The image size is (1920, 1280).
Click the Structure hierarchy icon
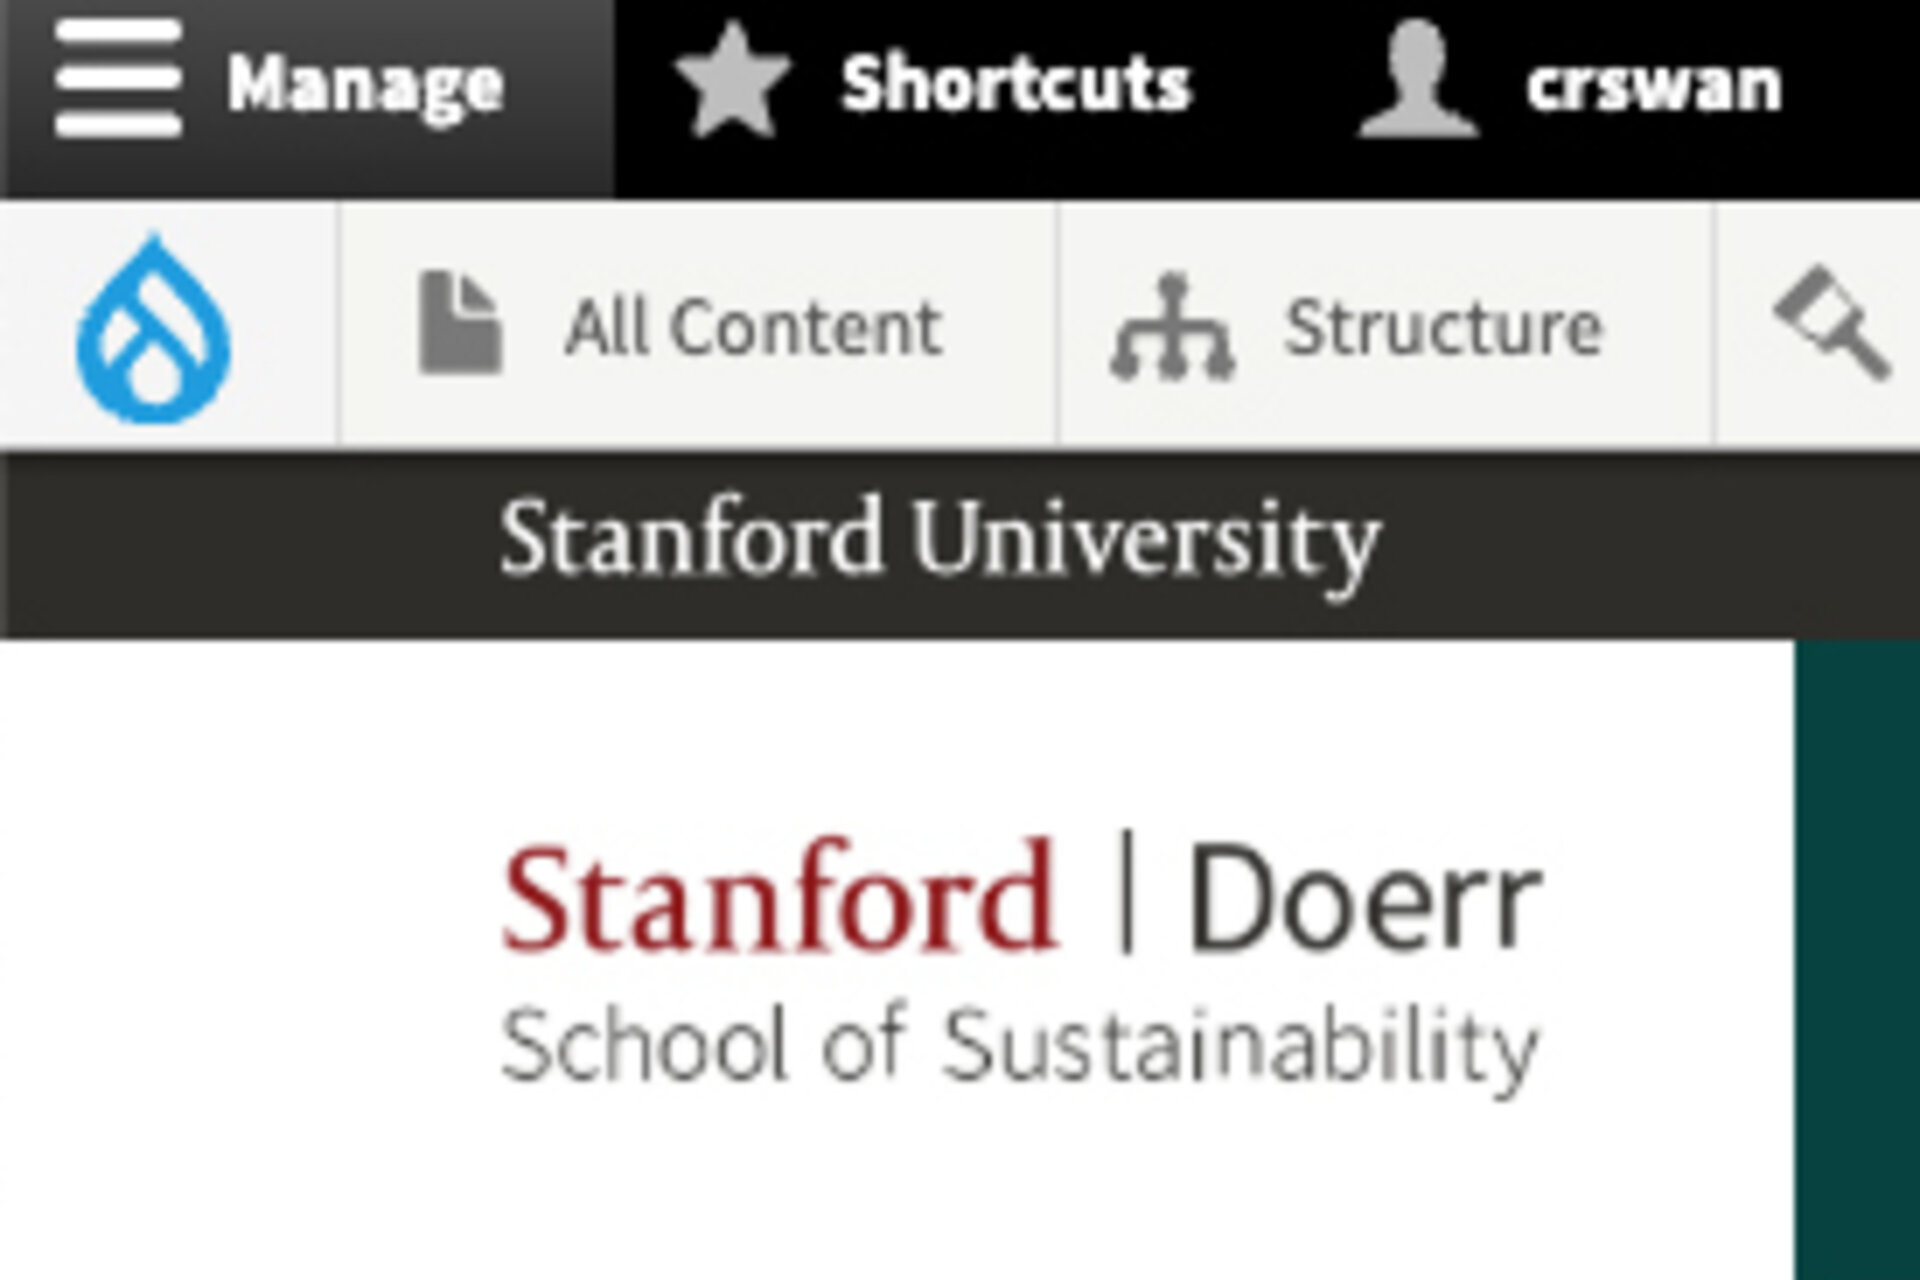[1172, 327]
